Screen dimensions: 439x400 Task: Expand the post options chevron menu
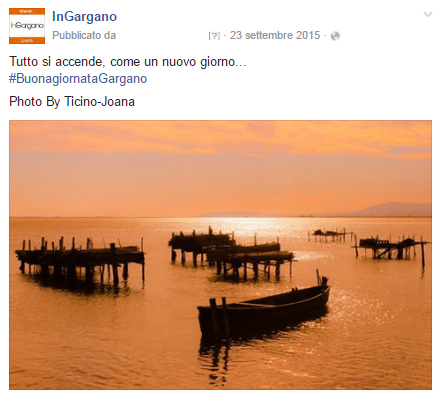coord(428,14)
